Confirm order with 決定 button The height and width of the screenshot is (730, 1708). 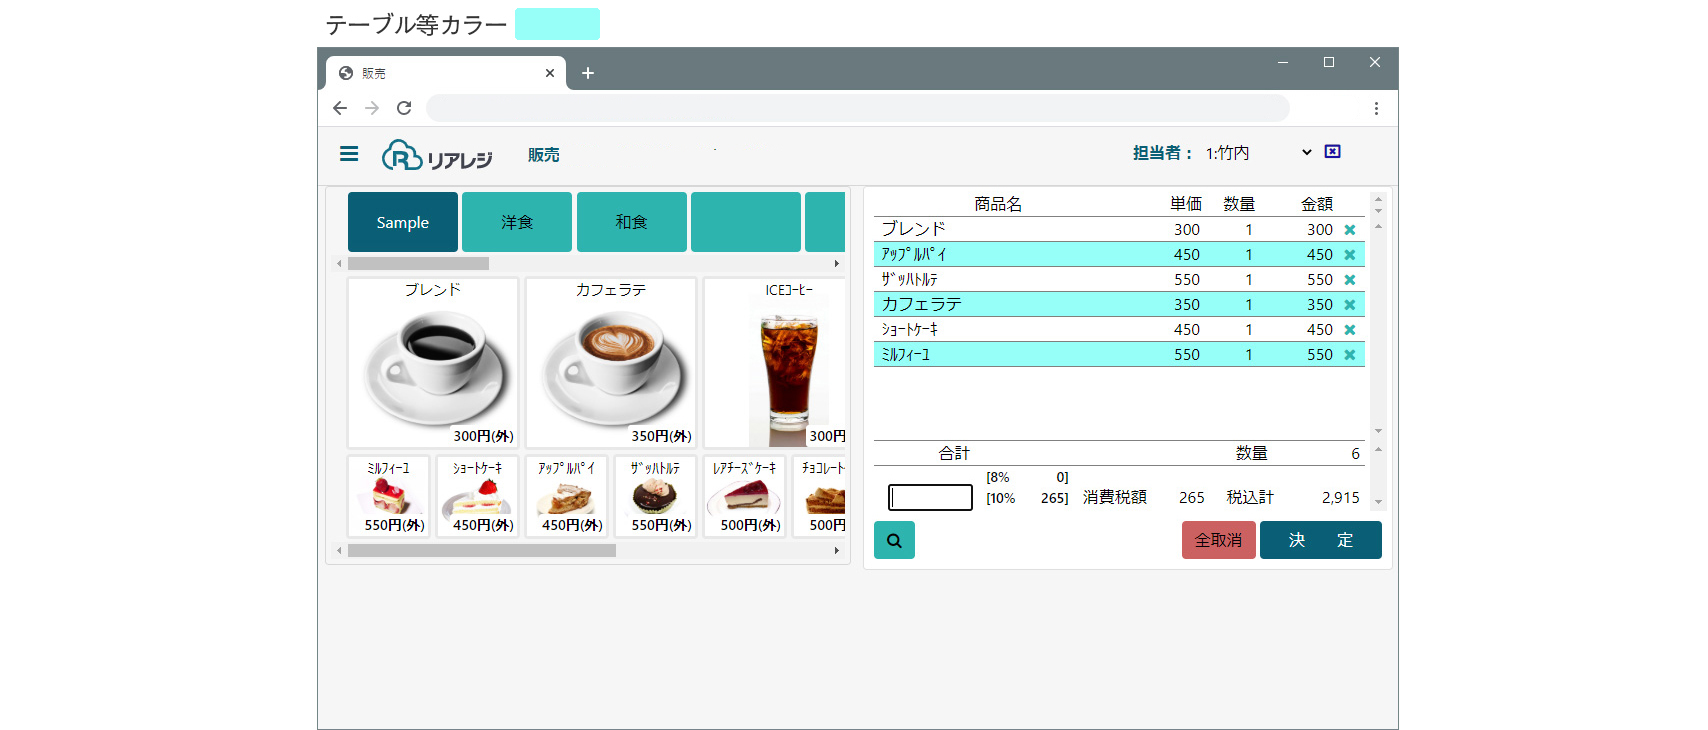coord(1321,540)
